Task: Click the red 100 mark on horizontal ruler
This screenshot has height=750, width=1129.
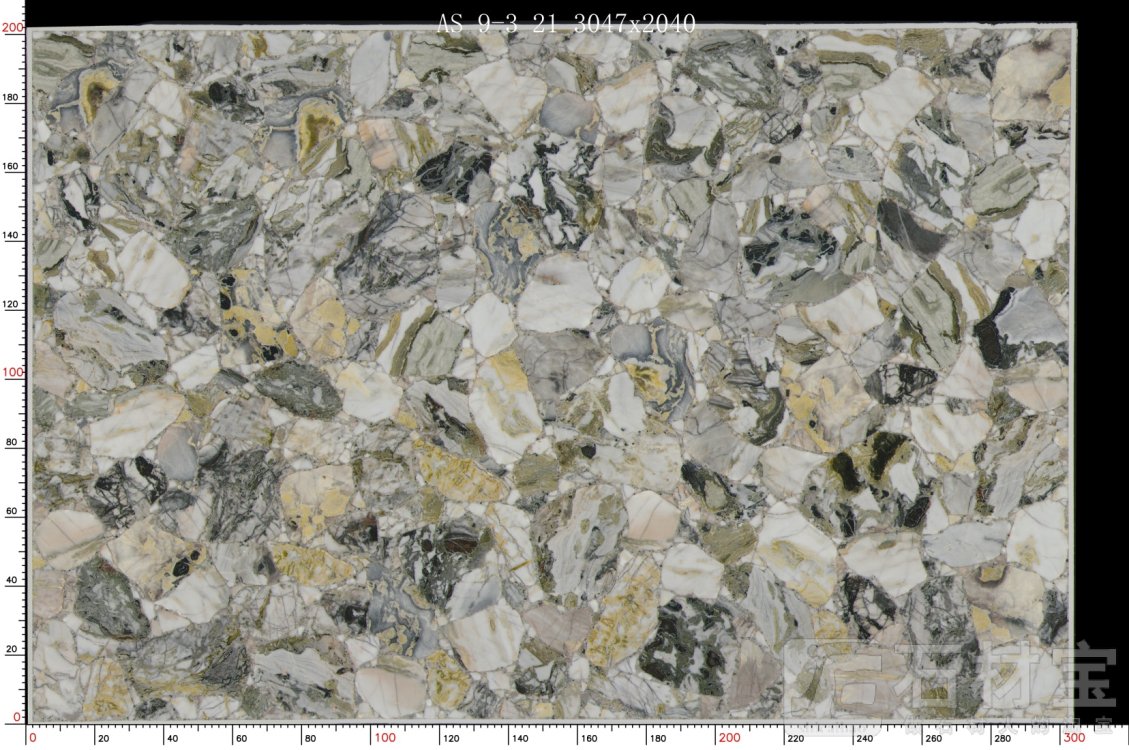Action: [384, 738]
